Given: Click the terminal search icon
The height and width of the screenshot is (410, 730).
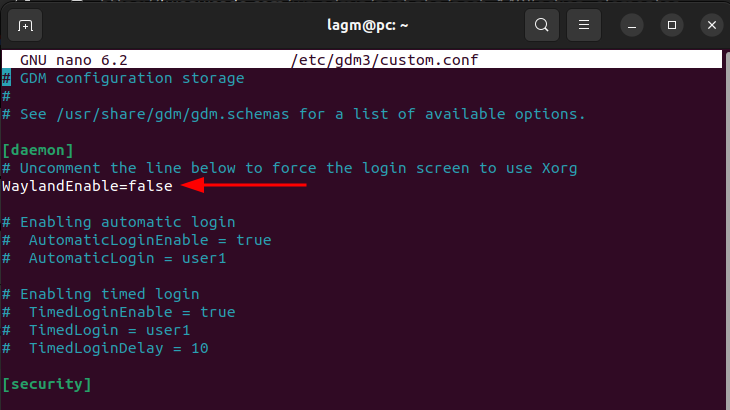Looking at the screenshot, I should pos(541,25).
